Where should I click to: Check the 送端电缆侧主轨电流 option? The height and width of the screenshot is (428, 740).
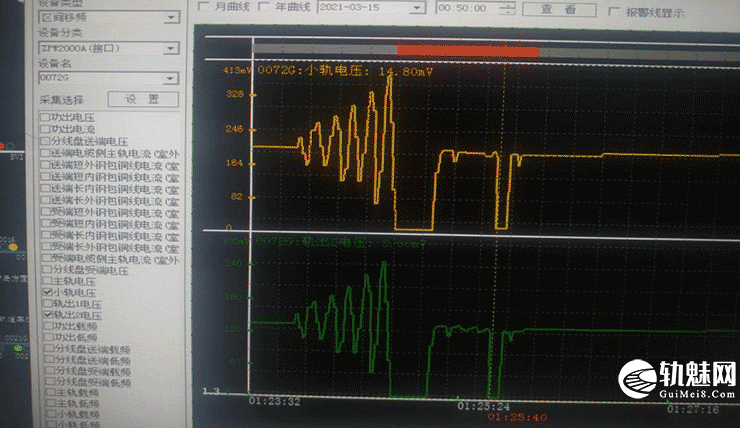[x=45, y=153]
